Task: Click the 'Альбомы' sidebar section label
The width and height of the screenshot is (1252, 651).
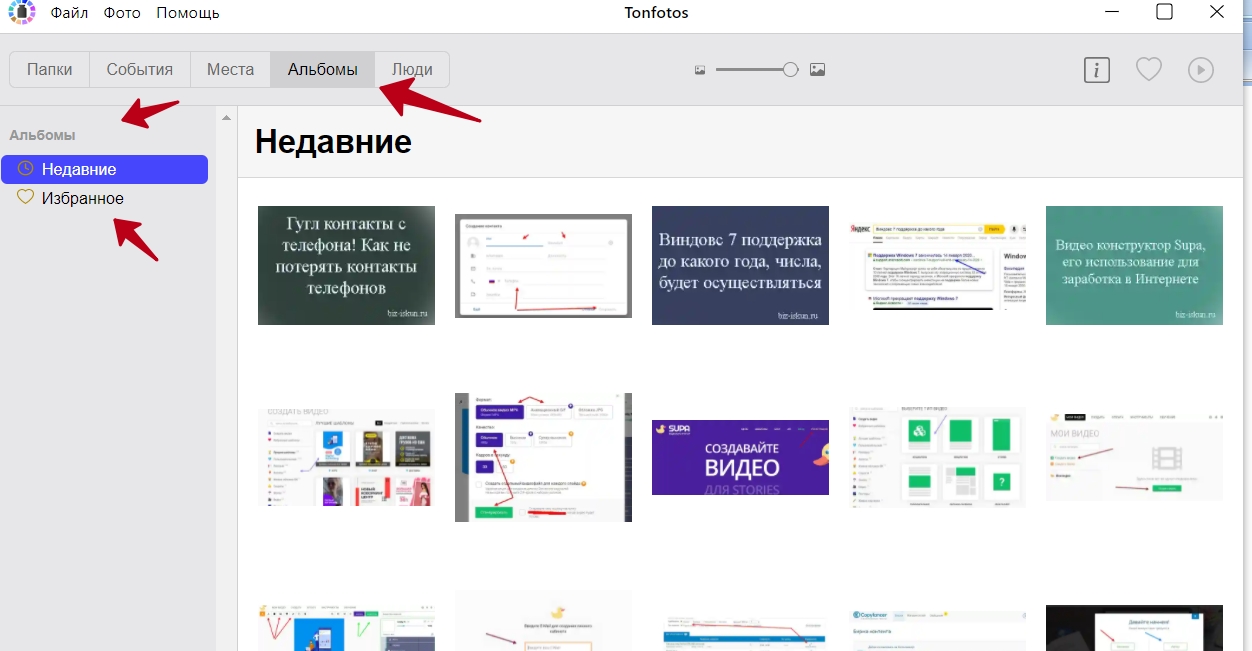Action: (x=42, y=135)
